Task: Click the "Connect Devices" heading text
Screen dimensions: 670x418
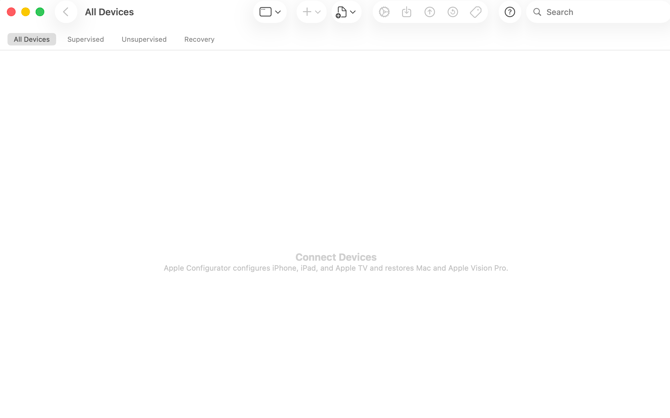Action: pos(336,257)
